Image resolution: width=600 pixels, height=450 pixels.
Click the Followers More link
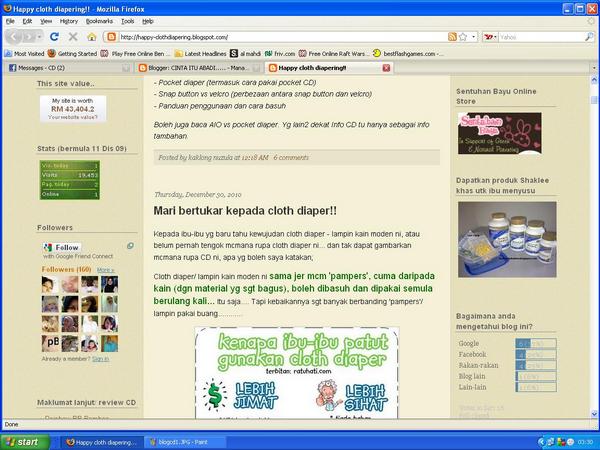coord(105,270)
